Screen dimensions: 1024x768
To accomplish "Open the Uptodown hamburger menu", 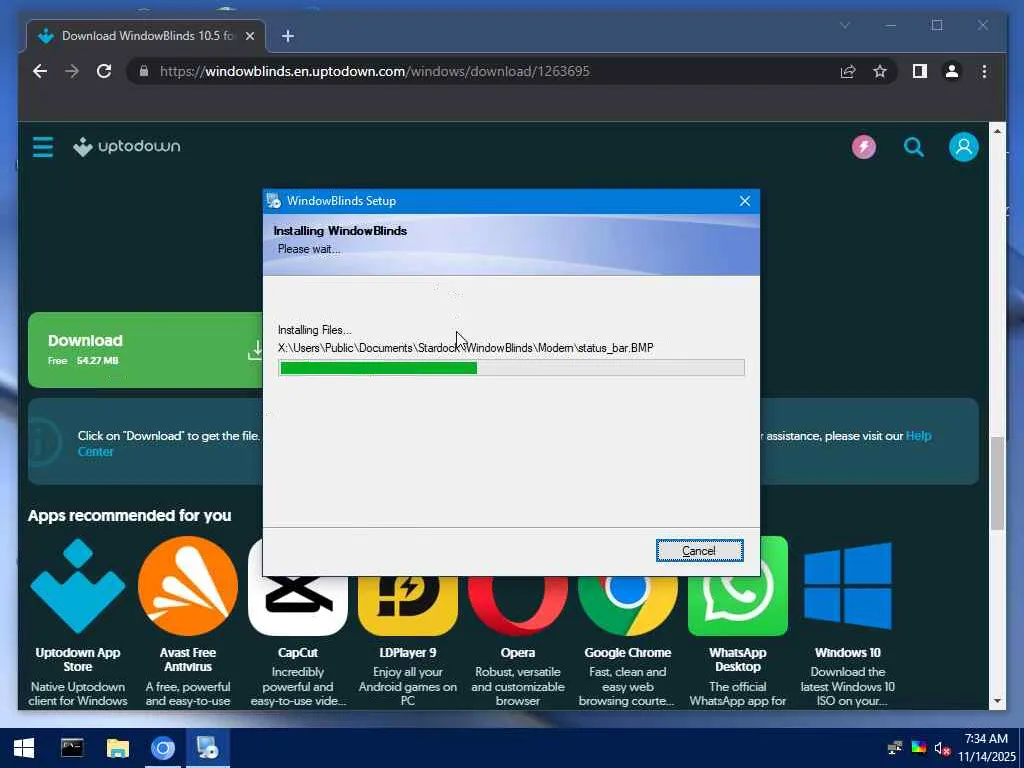I will tap(43, 147).
